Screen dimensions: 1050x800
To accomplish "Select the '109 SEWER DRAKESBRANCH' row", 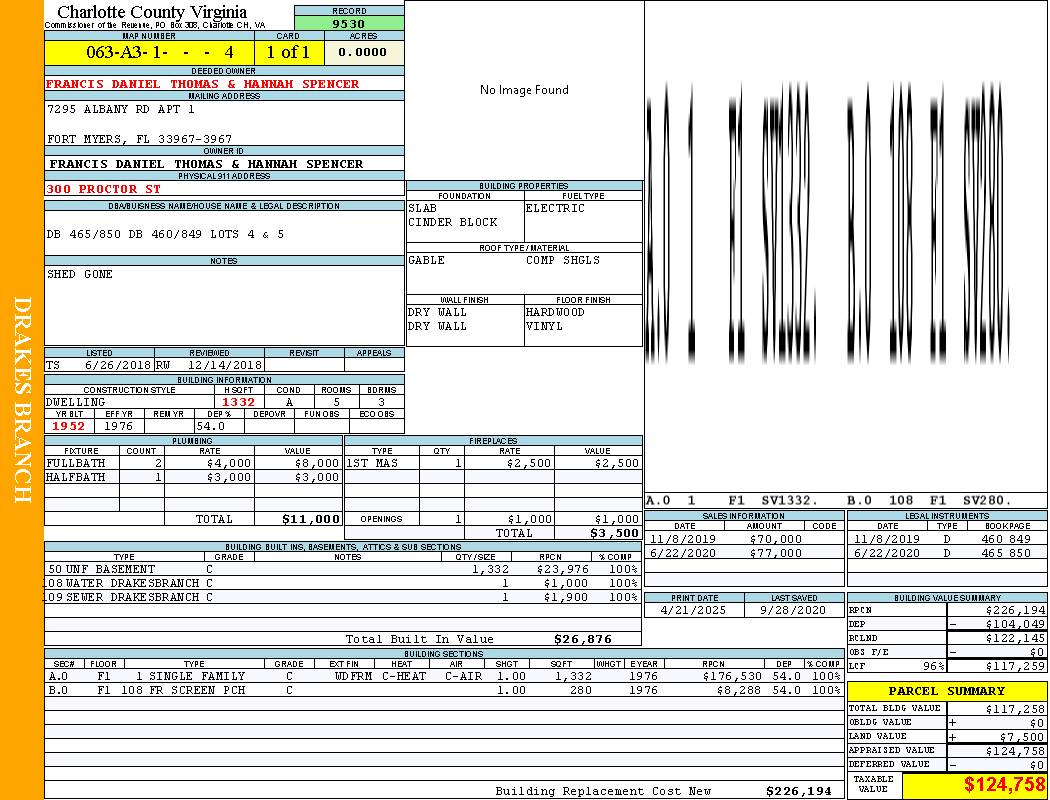I will (342, 597).
